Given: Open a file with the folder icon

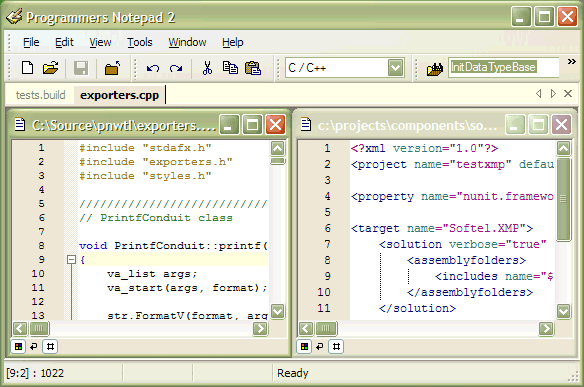Looking at the screenshot, I should [51, 68].
